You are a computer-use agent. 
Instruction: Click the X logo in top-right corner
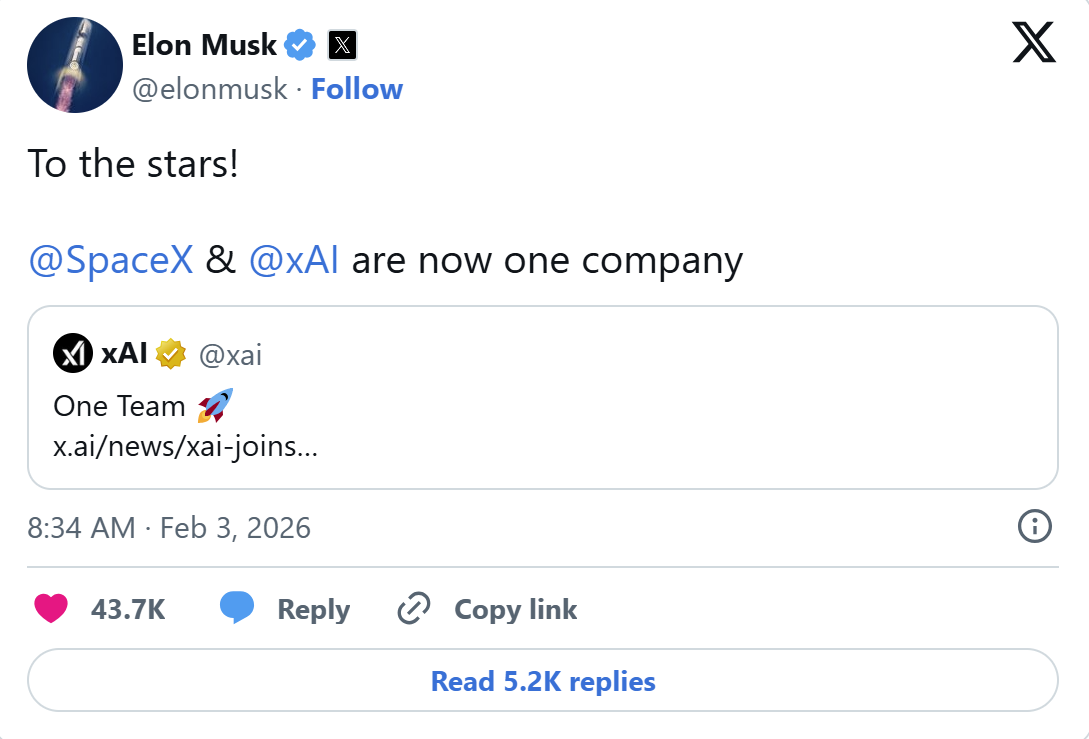[x=1034, y=42]
